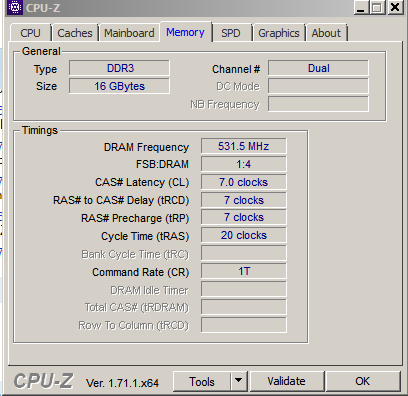Click the tRP 7 clocks value
This screenshot has height=396, width=408.
pos(244,217)
